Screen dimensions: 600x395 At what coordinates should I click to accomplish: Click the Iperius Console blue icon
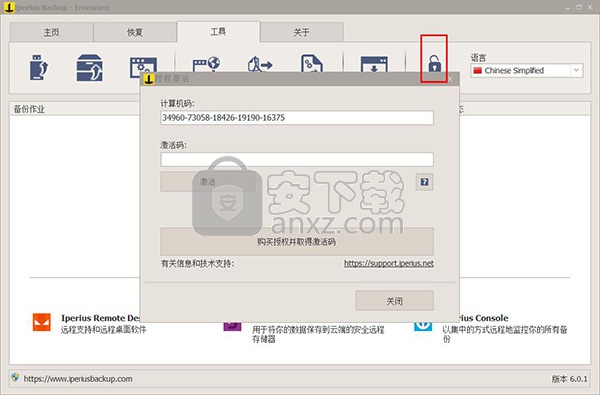(423, 326)
